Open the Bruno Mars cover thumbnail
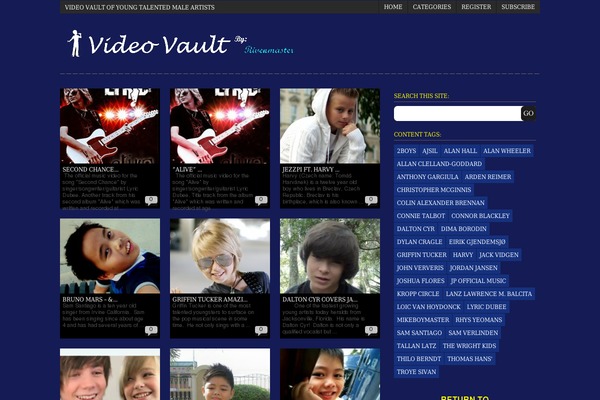The image size is (600, 400). coord(110,256)
